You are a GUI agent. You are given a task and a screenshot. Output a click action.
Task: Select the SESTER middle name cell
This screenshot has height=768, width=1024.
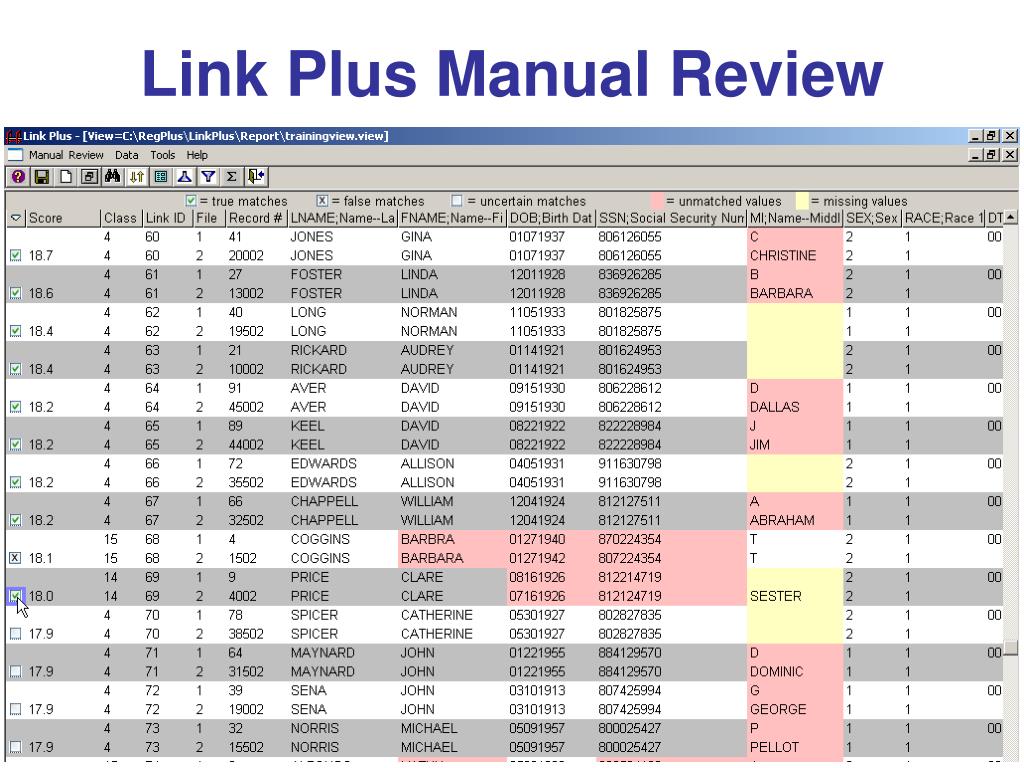pos(795,596)
